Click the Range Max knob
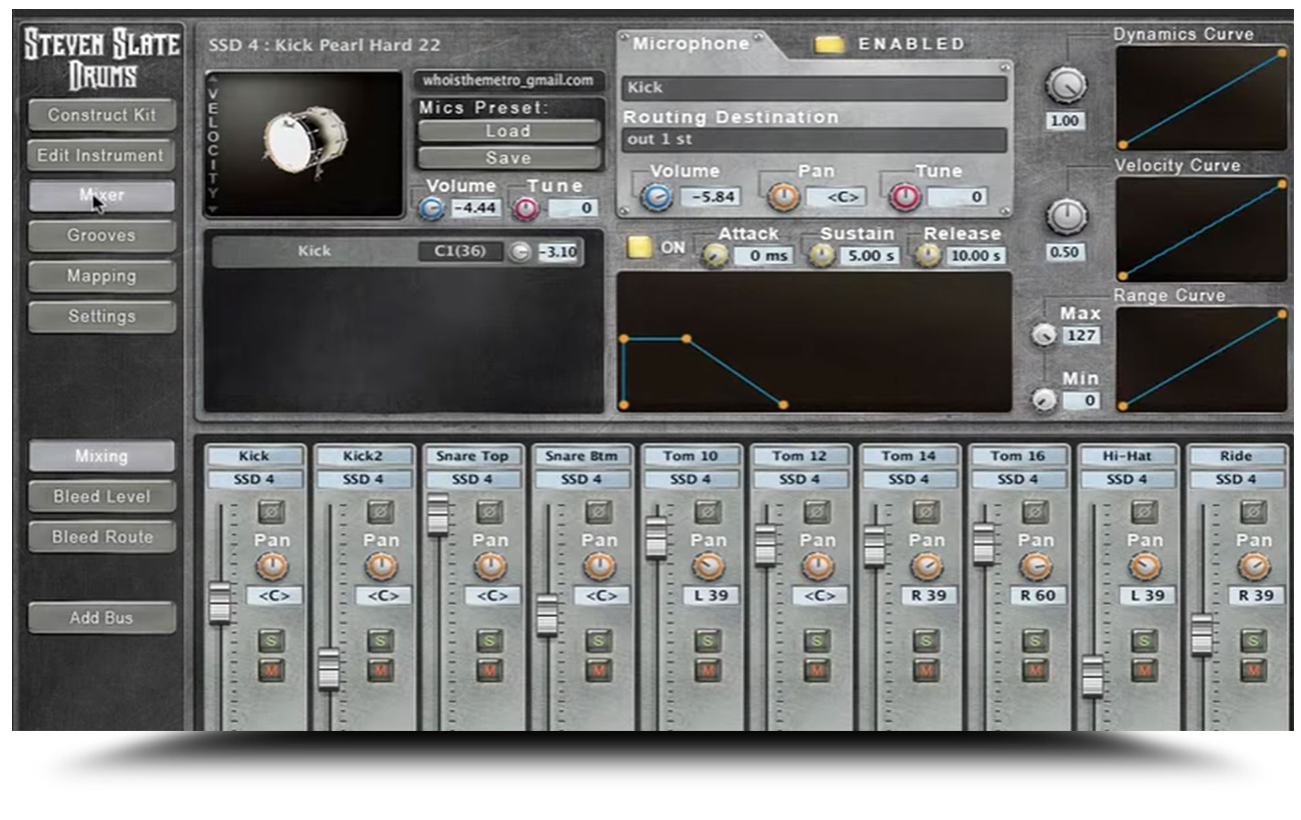The height and width of the screenshot is (820, 1301). pos(1045,336)
